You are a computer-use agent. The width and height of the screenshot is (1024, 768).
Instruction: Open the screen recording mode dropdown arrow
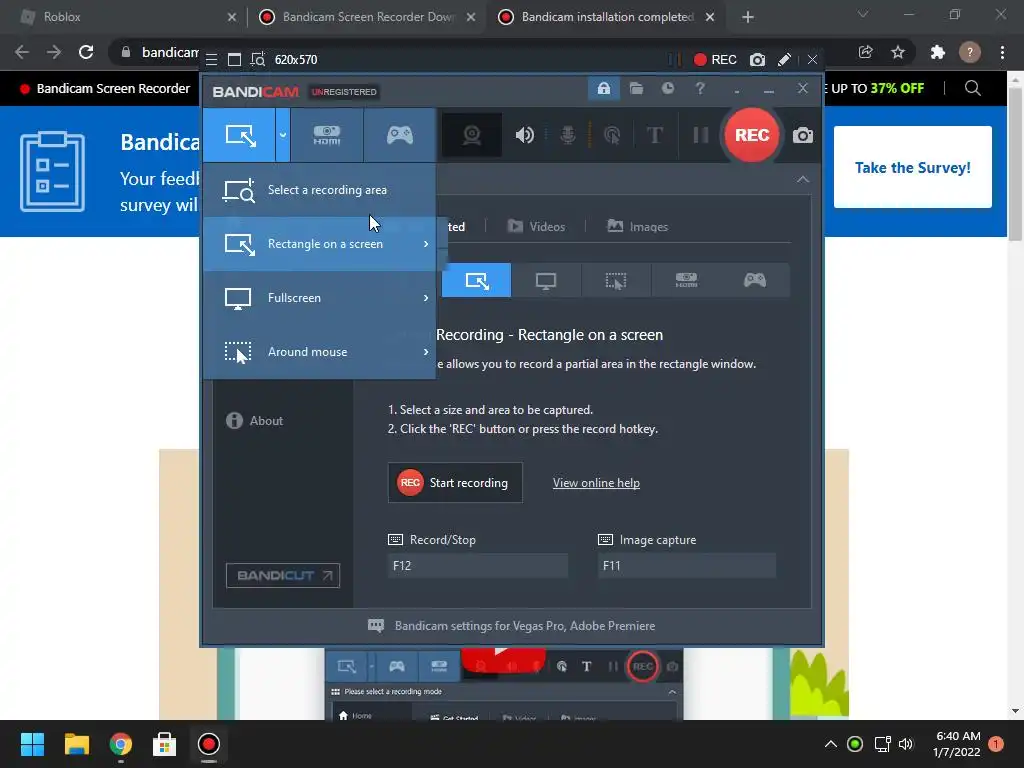click(283, 135)
